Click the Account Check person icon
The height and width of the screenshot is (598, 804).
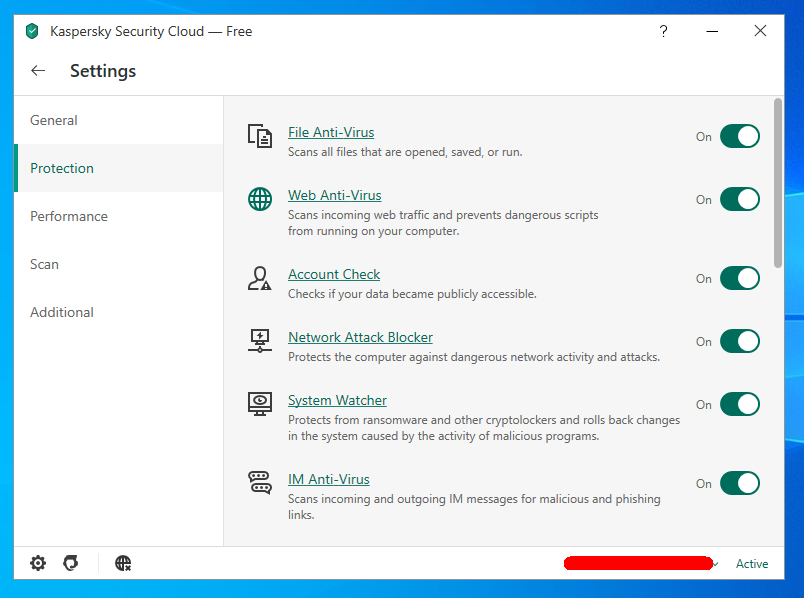pos(260,278)
